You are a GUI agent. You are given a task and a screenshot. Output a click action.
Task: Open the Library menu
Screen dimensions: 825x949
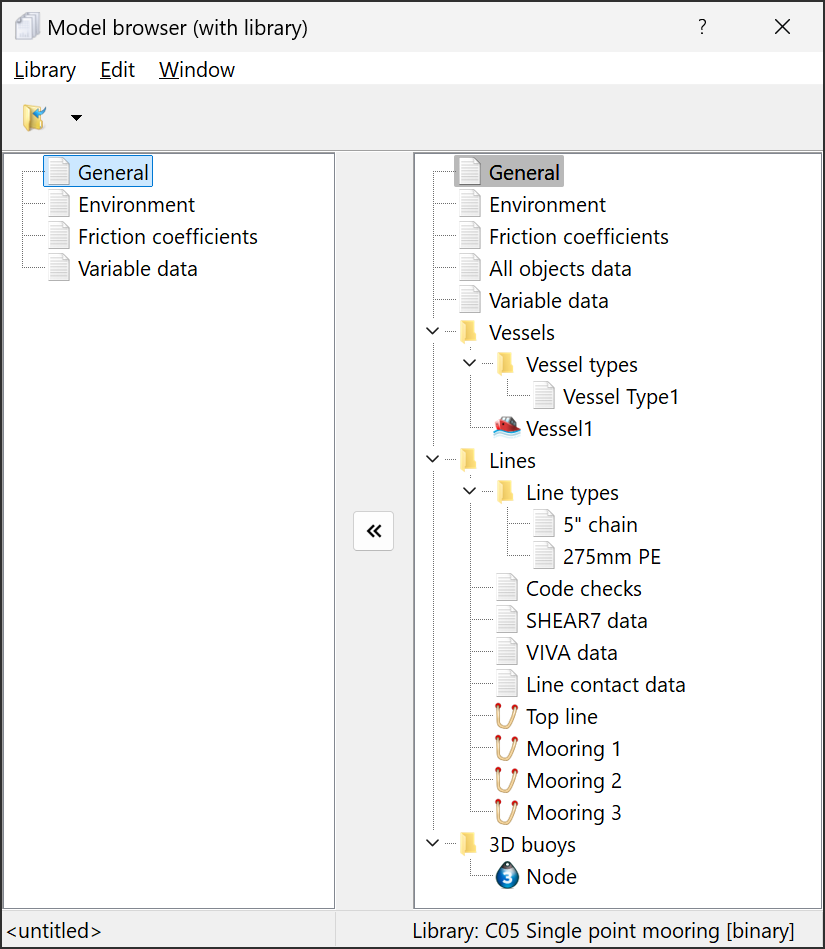[x=45, y=70]
